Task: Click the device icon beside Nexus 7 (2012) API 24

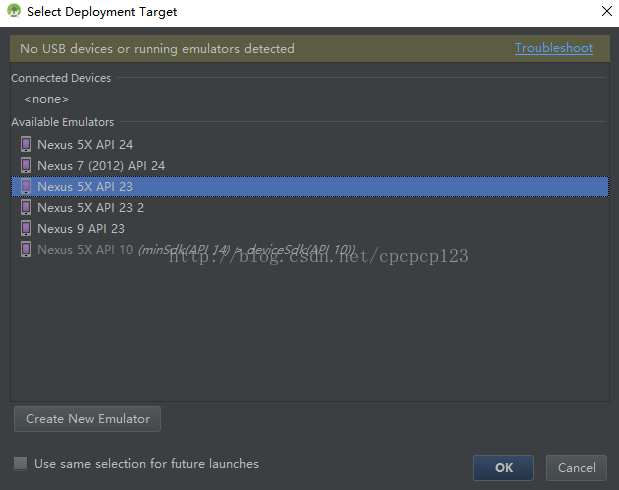Action: (x=26, y=165)
